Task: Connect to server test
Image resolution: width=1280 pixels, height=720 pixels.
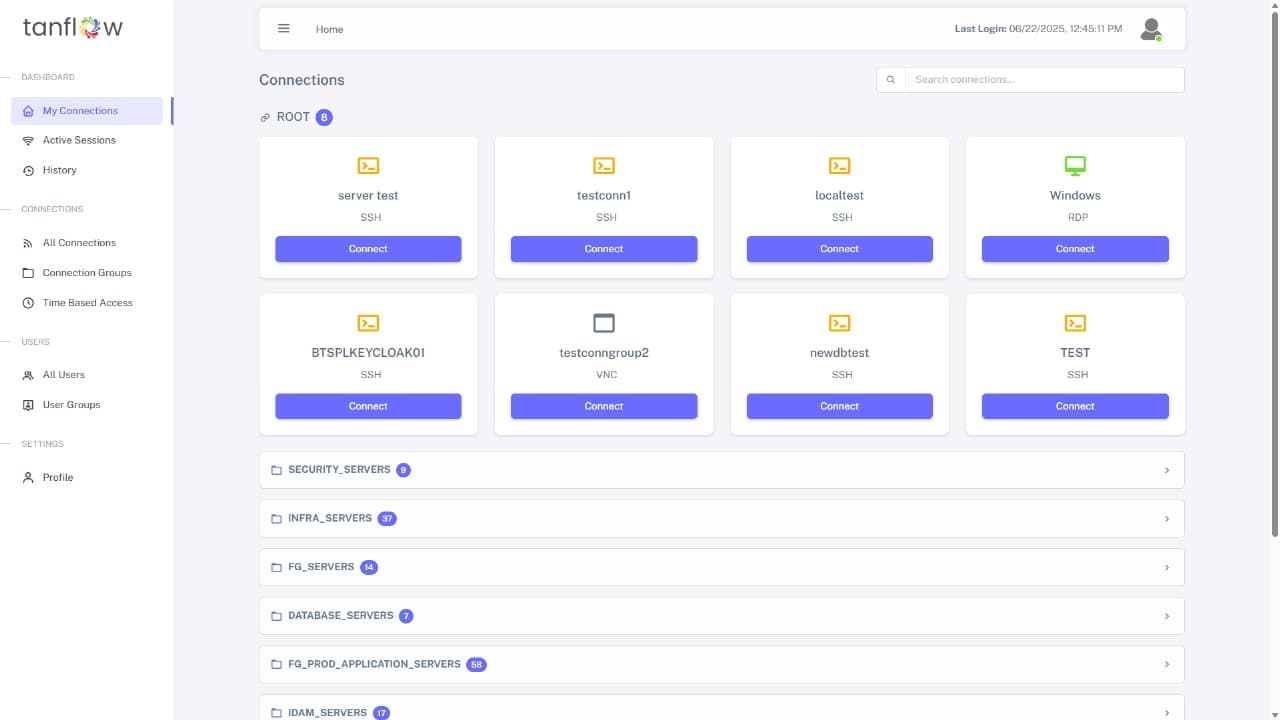Action: coord(368,249)
